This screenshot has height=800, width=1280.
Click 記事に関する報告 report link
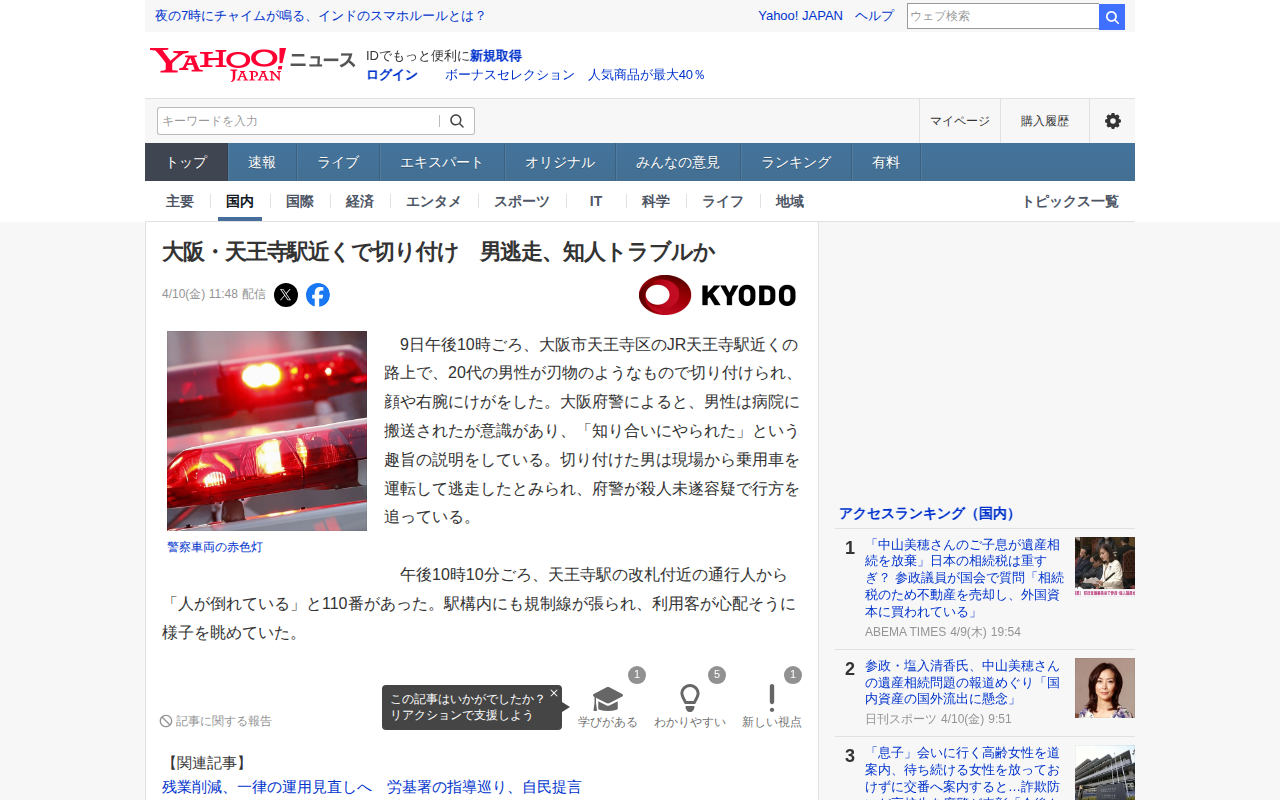[216, 721]
